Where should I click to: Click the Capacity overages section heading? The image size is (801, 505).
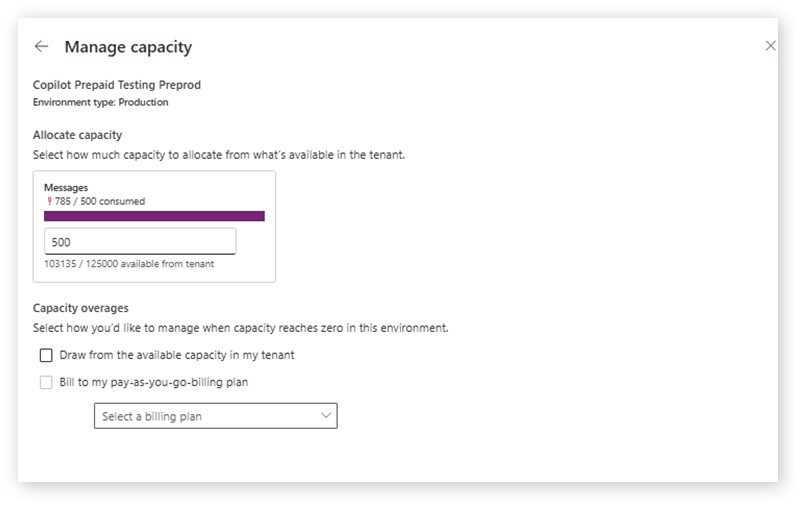[80, 308]
